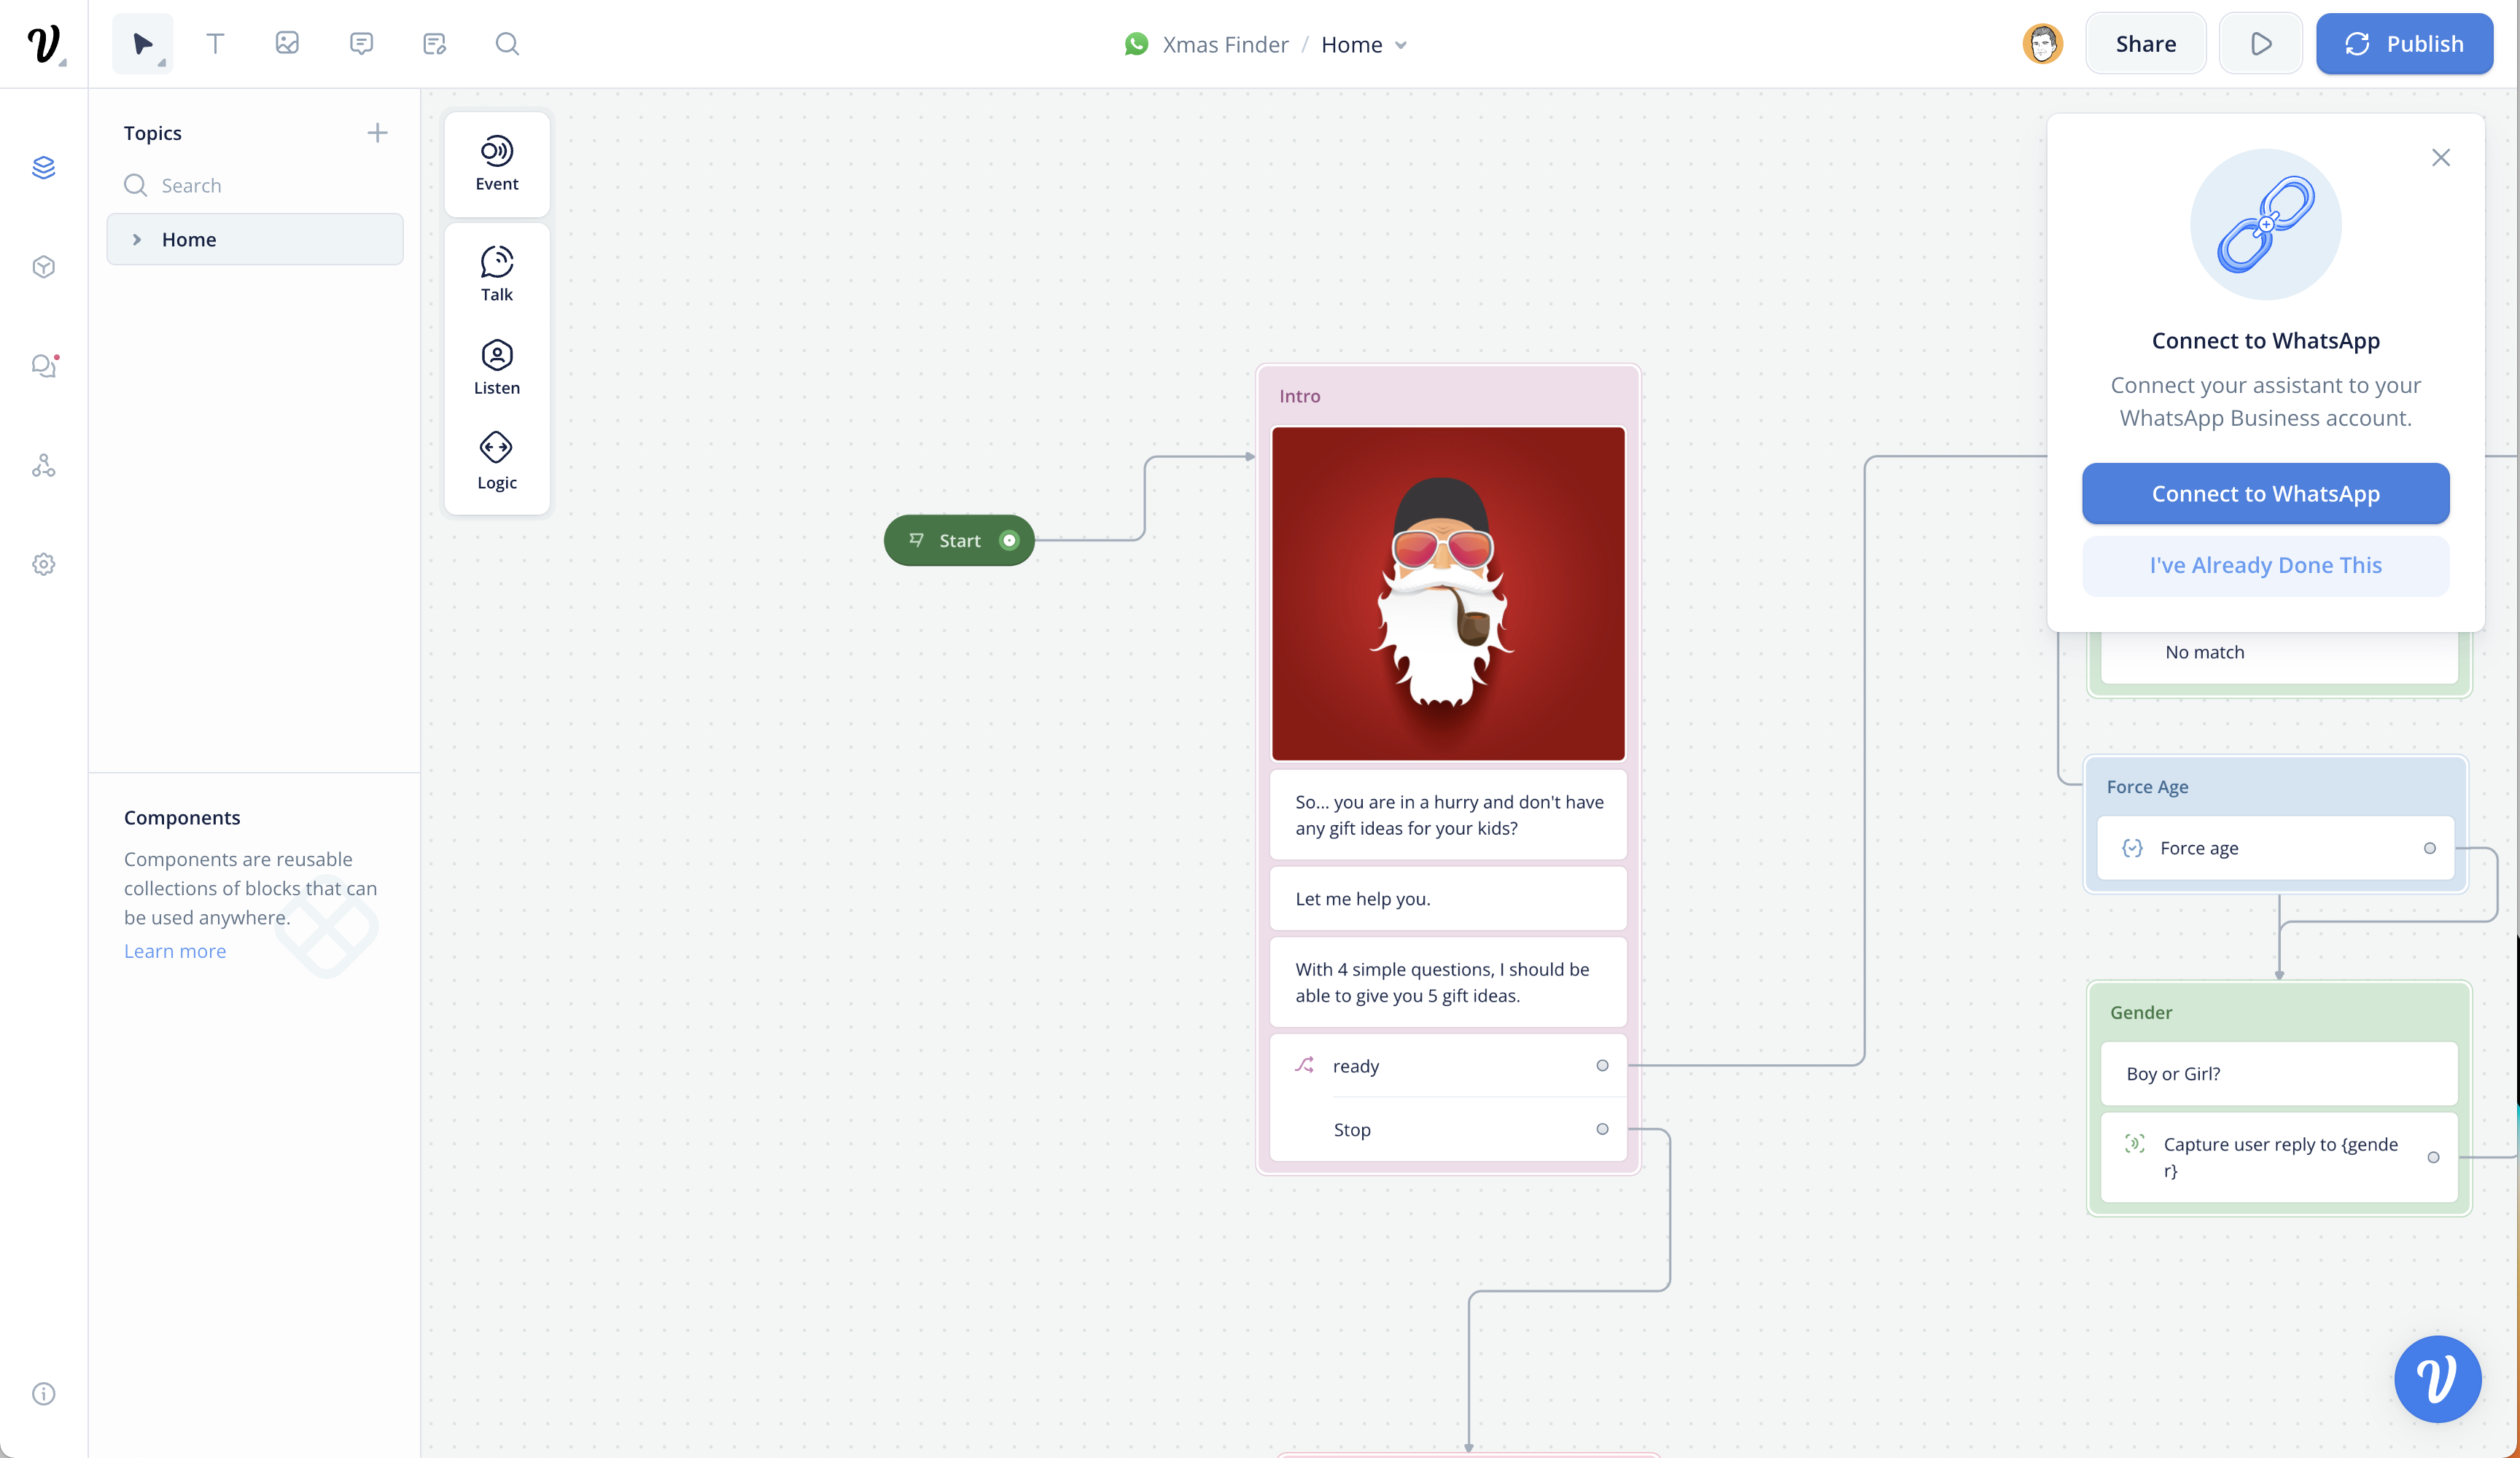Click the Comment tool icon
The height and width of the screenshot is (1458, 2520).
tap(361, 44)
